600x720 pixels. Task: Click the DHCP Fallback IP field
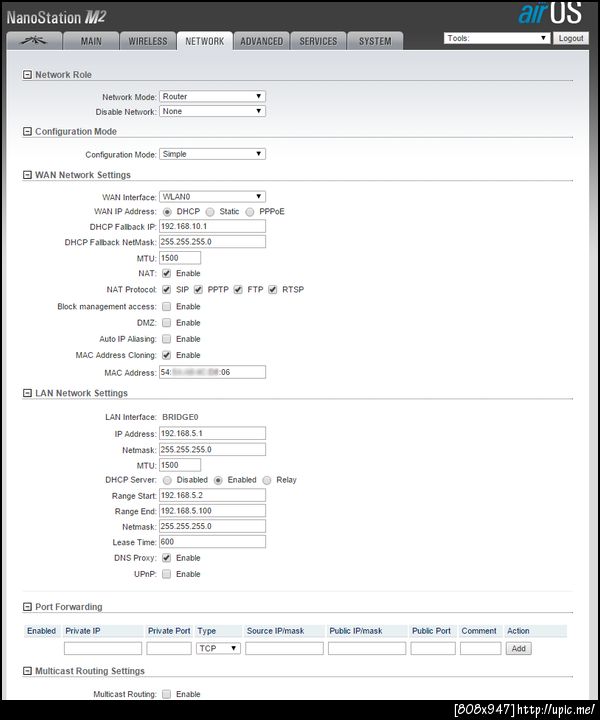[212, 226]
